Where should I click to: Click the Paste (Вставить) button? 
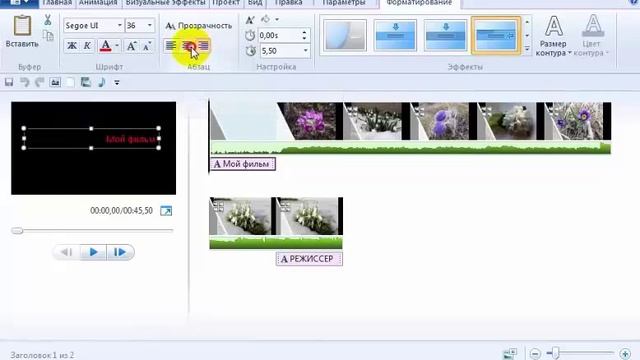pos(22,31)
